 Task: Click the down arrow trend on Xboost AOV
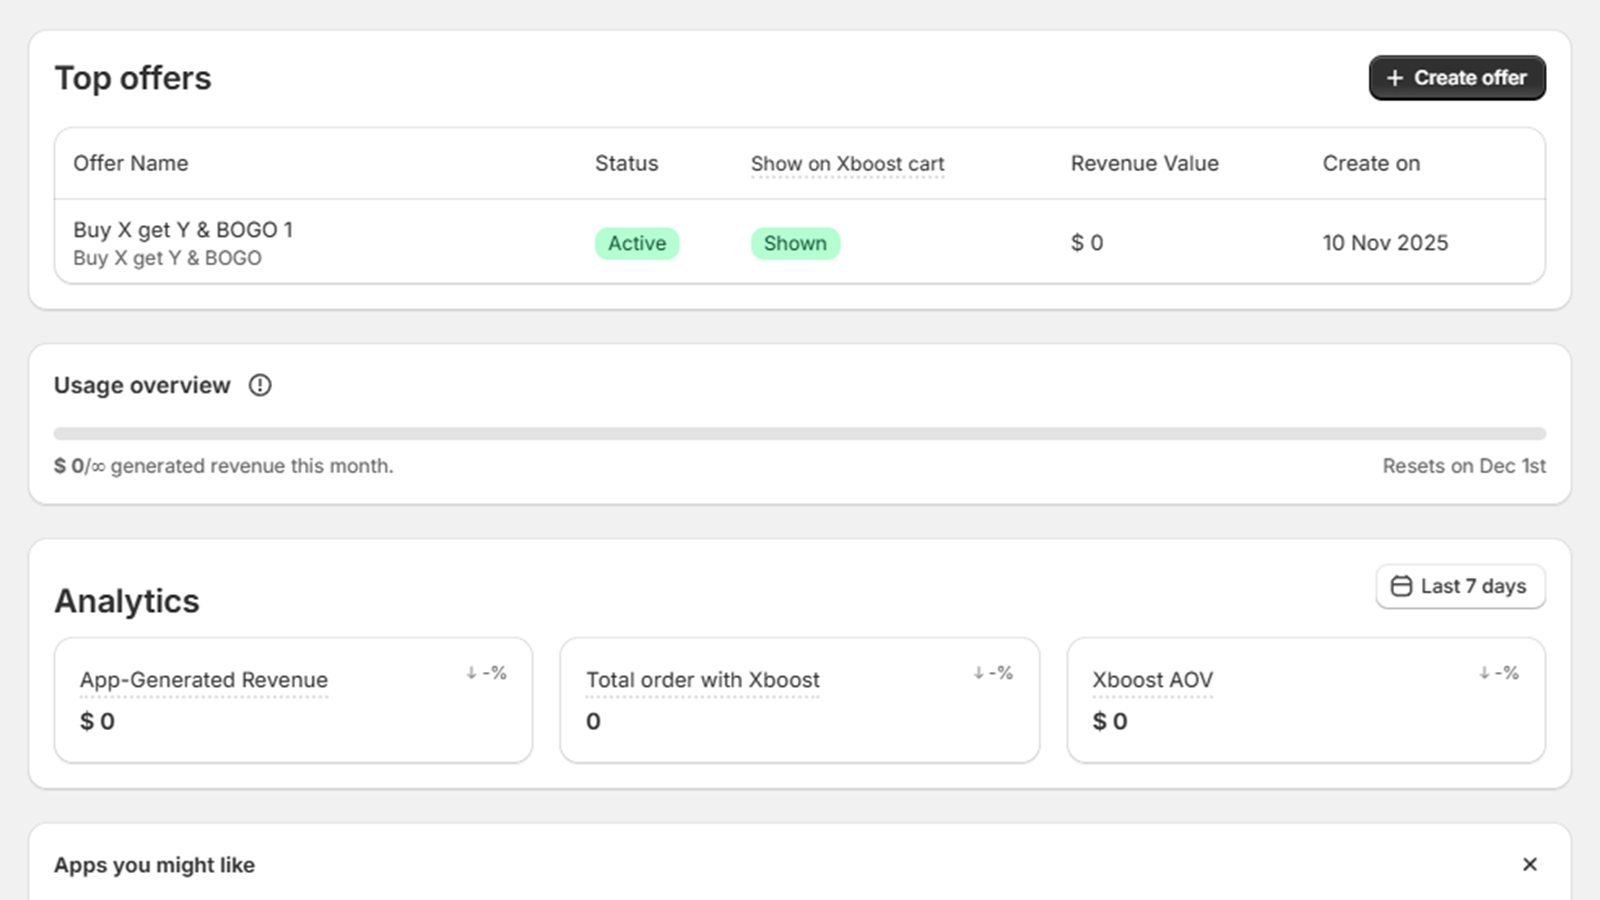pos(1485,673)
